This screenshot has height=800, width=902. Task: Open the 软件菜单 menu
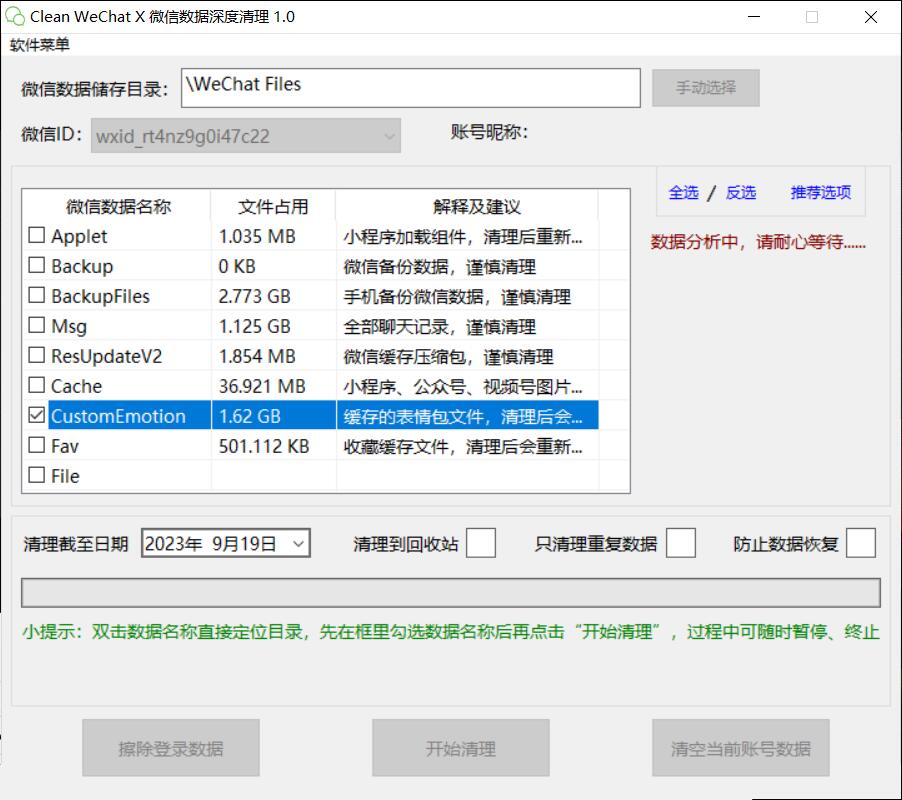pyautogui.click(x=40, y=45)
